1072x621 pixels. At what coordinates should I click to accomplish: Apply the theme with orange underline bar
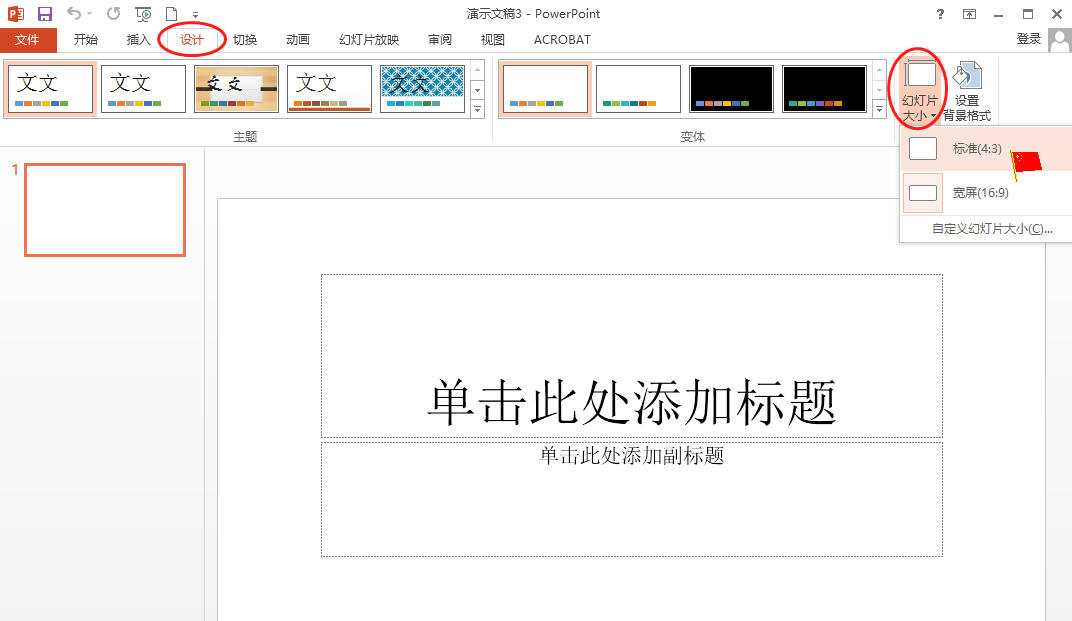[330, 89]
